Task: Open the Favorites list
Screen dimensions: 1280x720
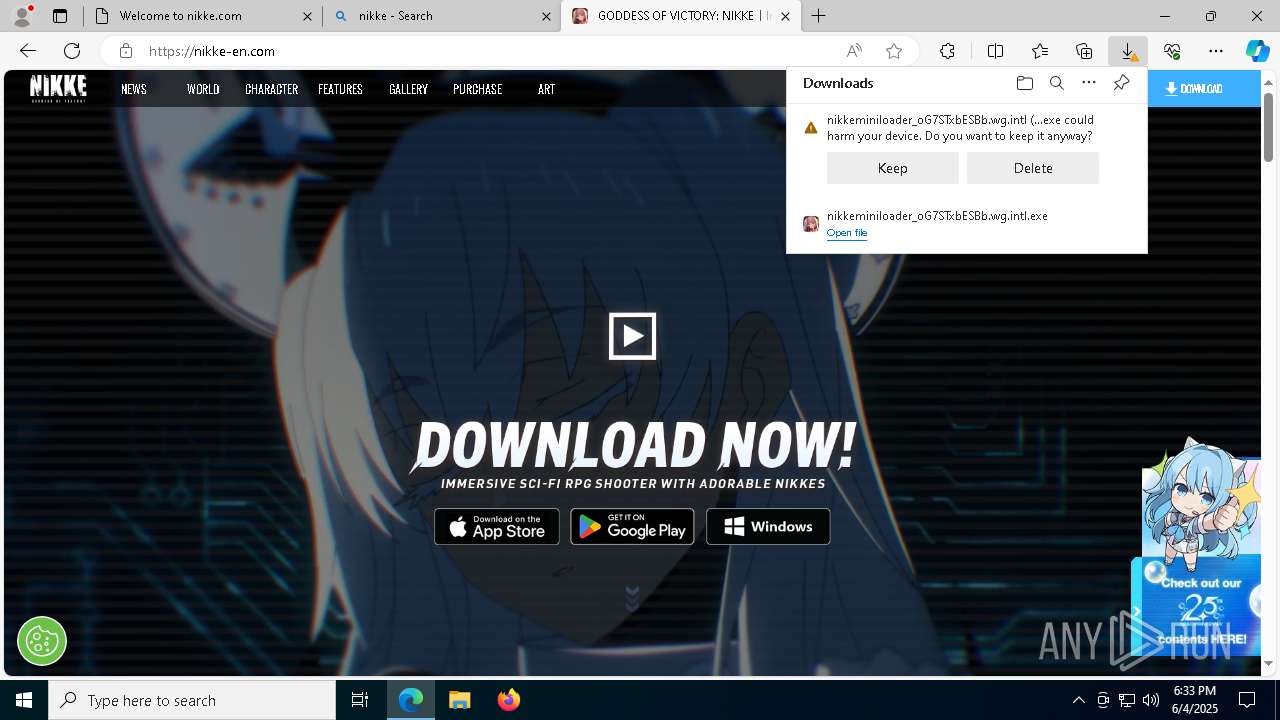Action: tap(1040, 51)
